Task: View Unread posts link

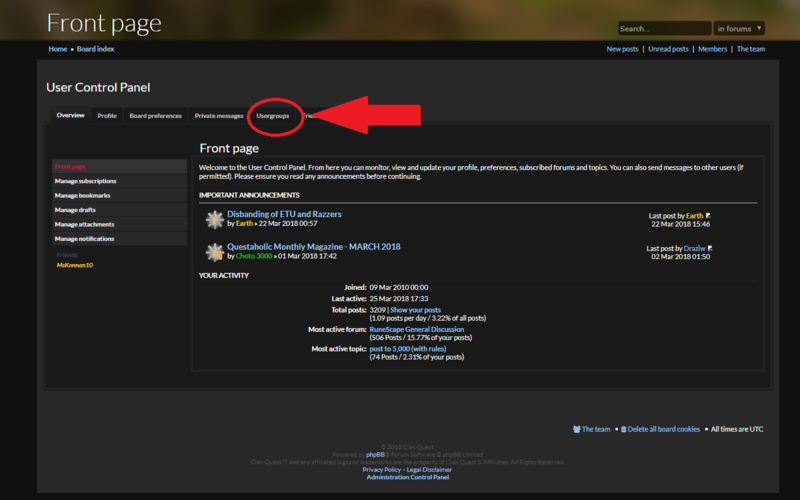Action: click(x=668, y=49)
